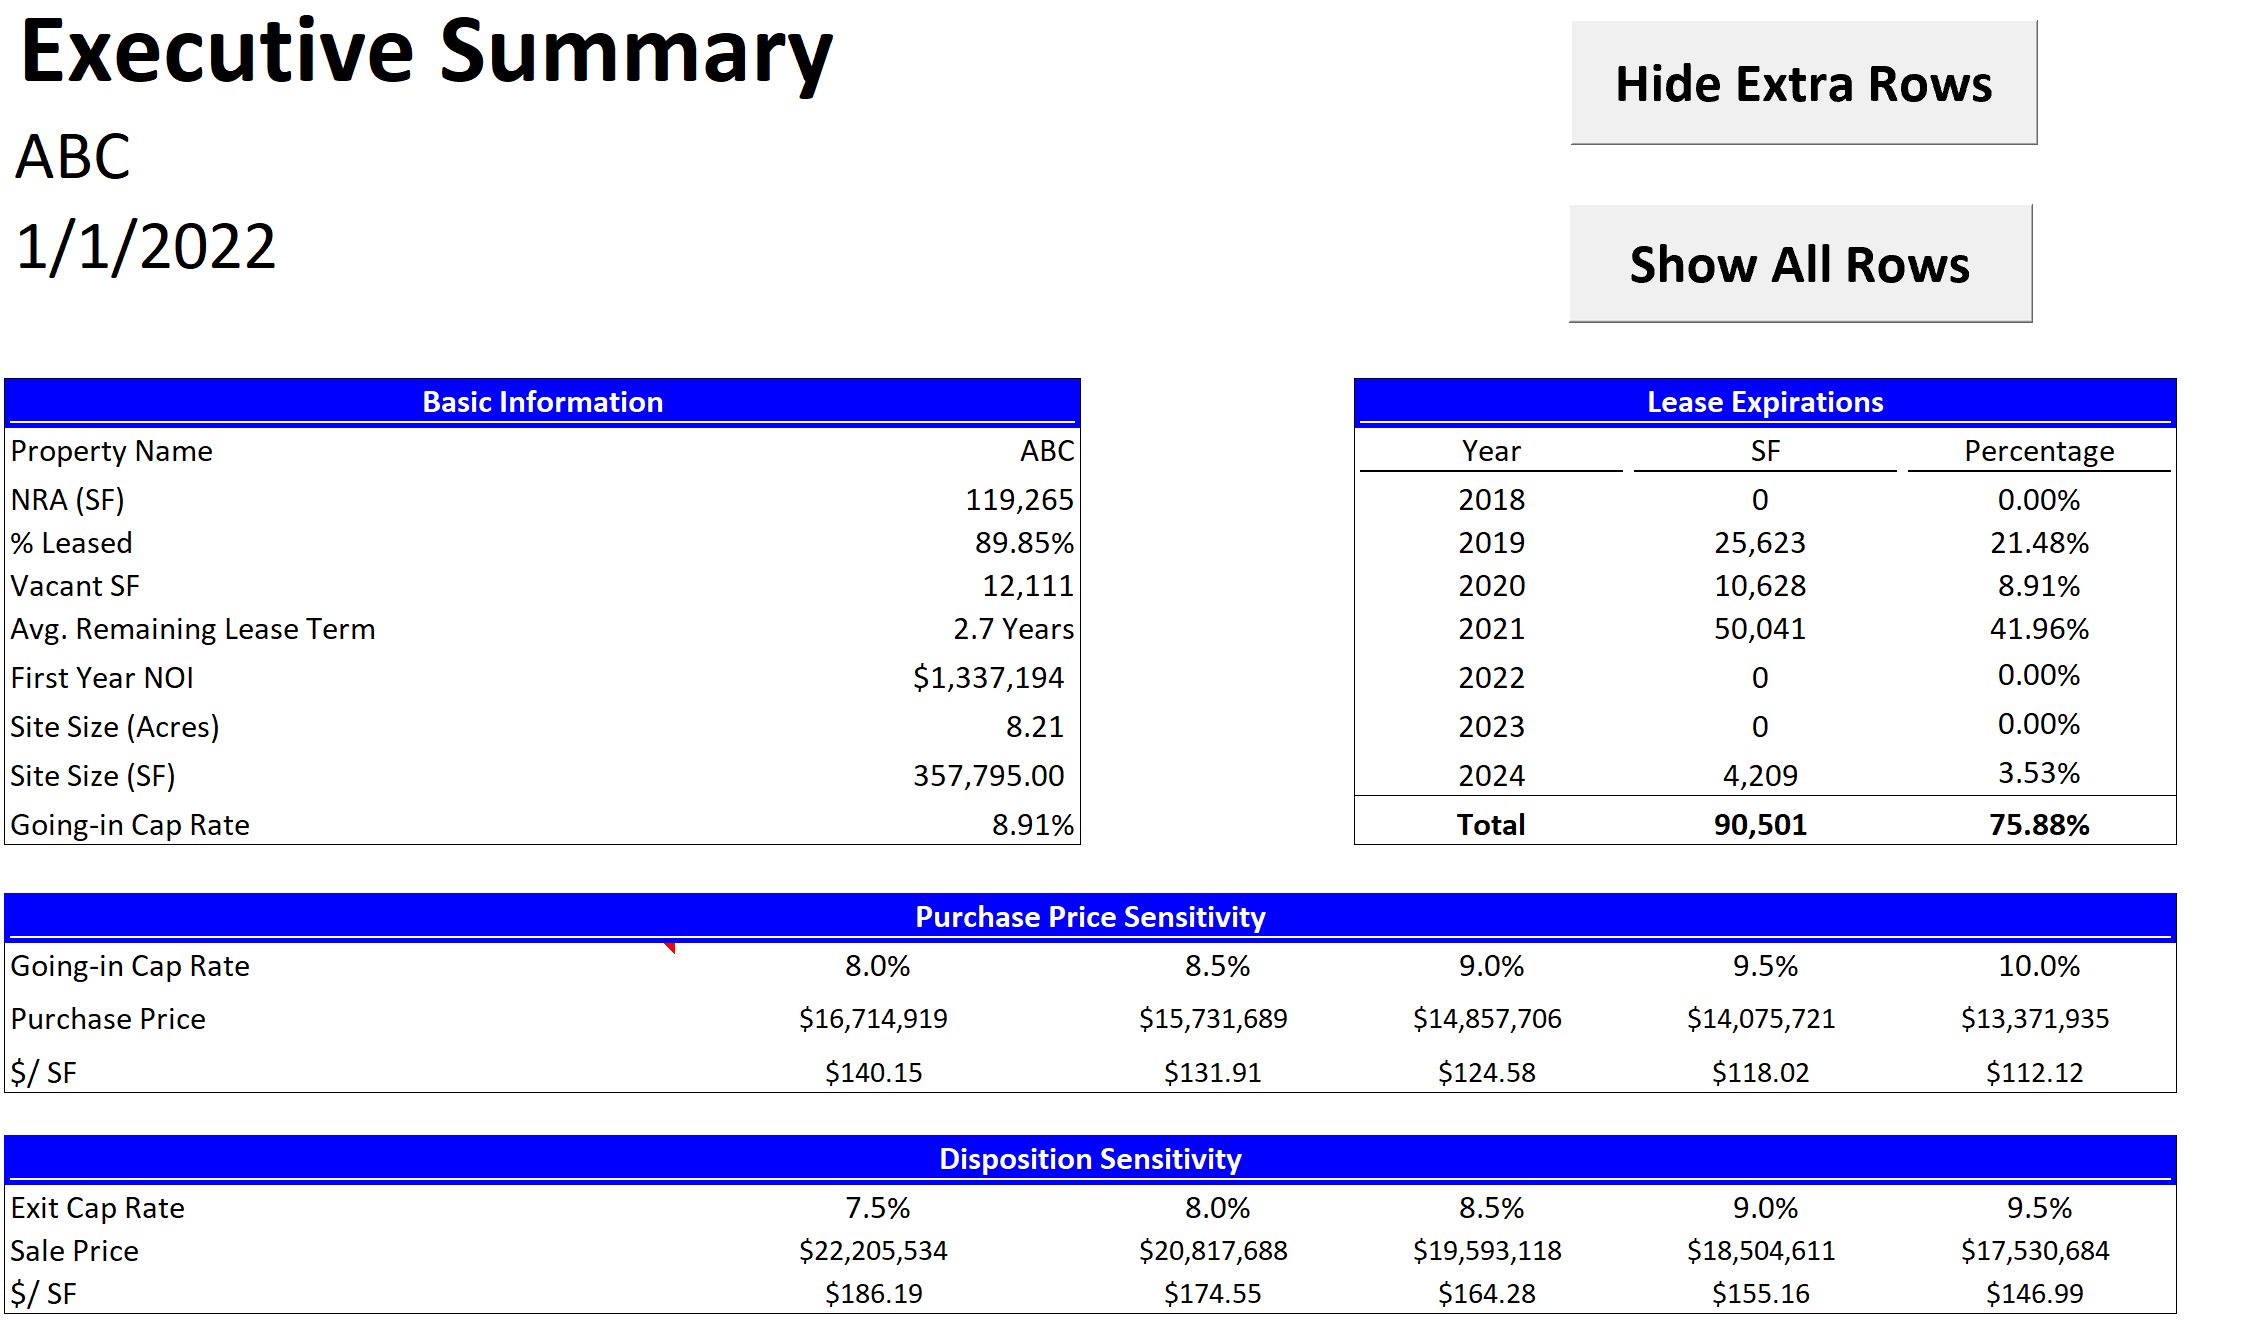Image resolution: width=2253 pixels, height=1337 pixels.
Task: Click the Basic Information table header
Action: point(543,401)
